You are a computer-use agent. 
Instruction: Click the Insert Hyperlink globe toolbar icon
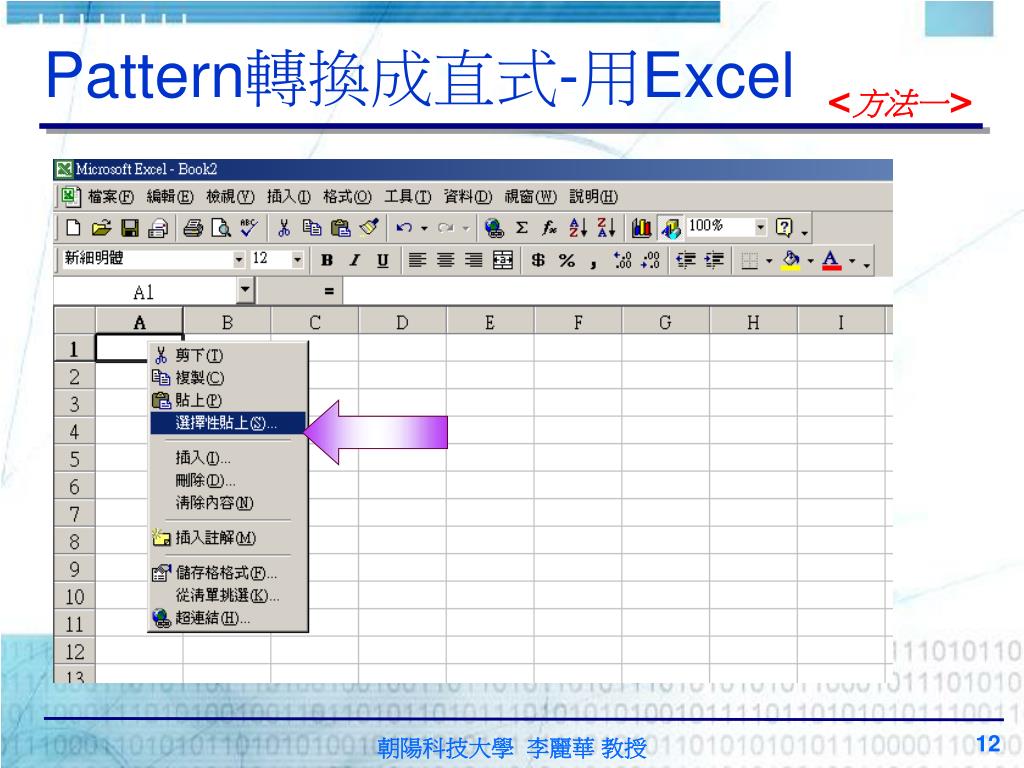pyautogui.click(x=494, y=227)
